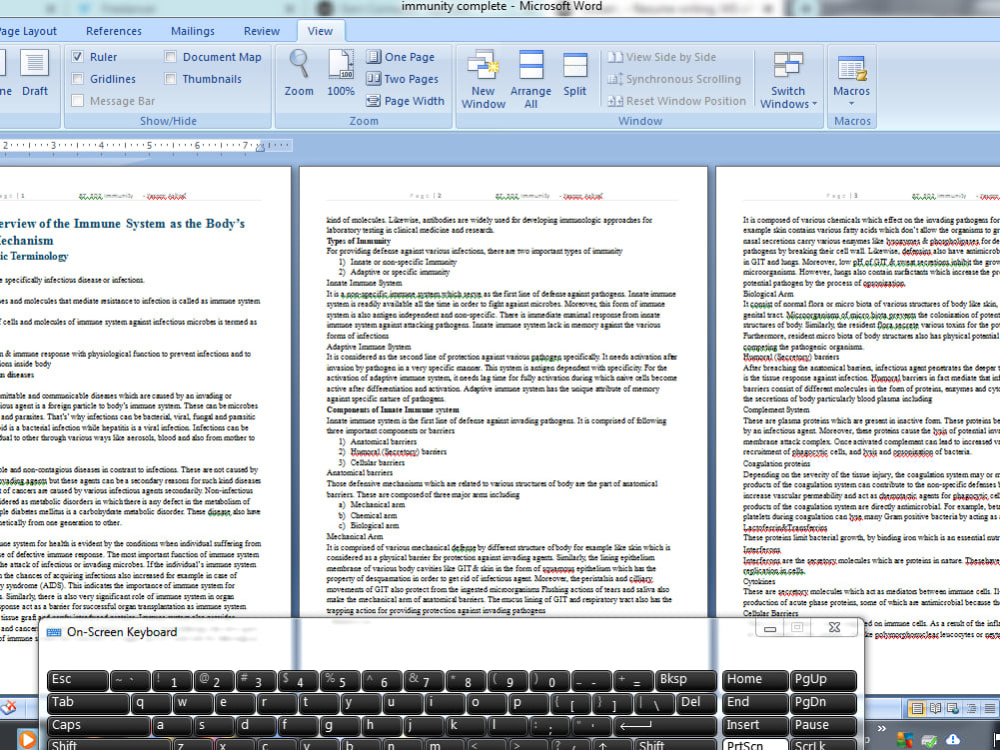
Task: Show hidden tray icons chevron
Action: (x=882, y=728)
